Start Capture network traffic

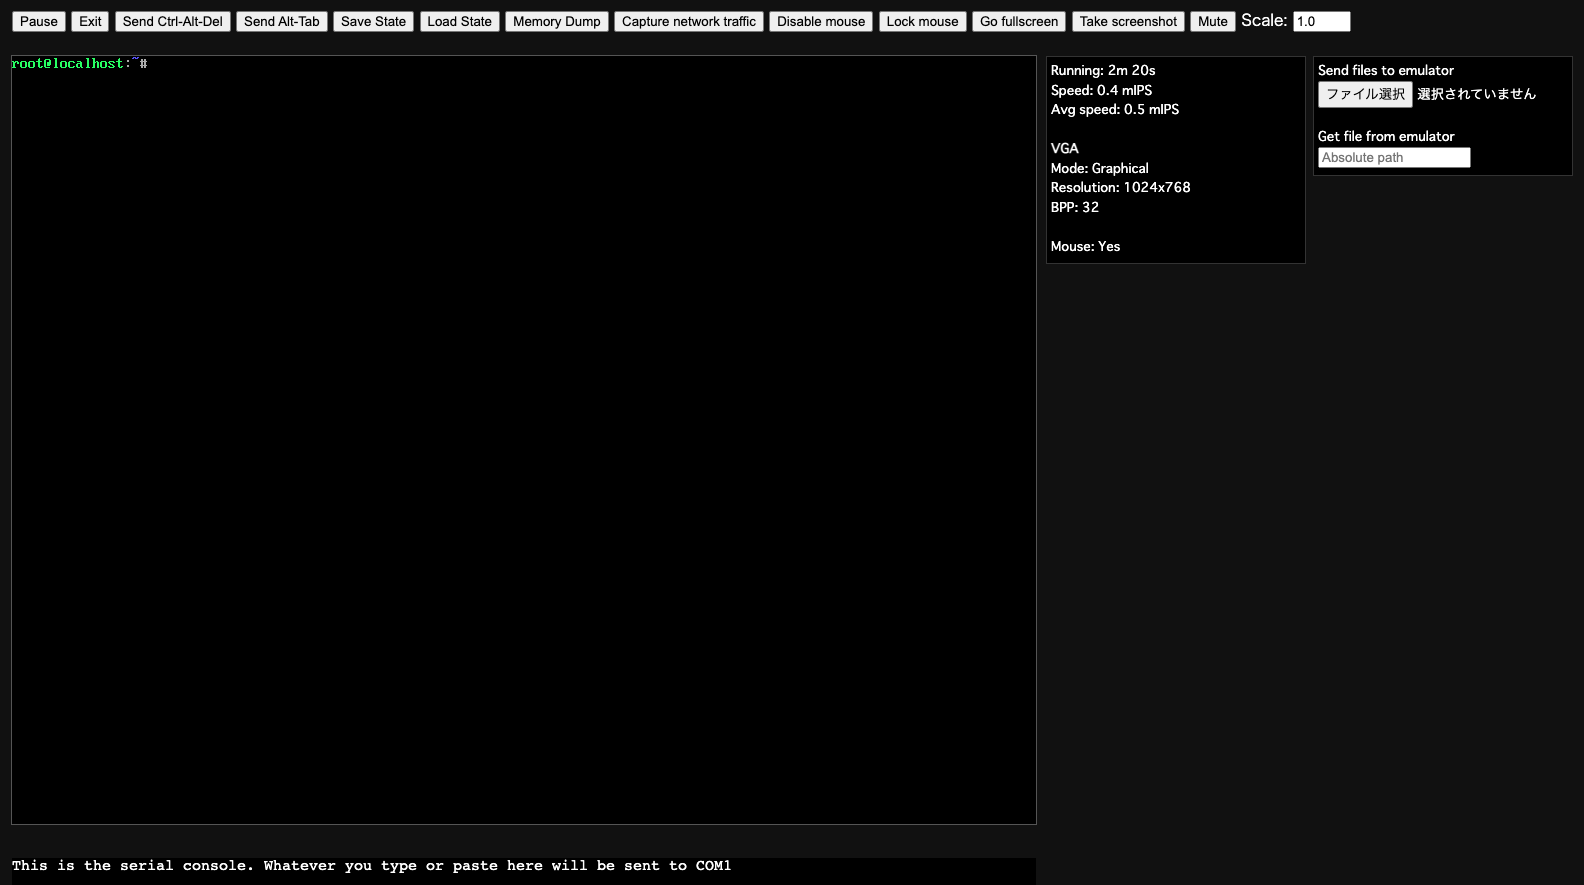[x=688, y=21]
